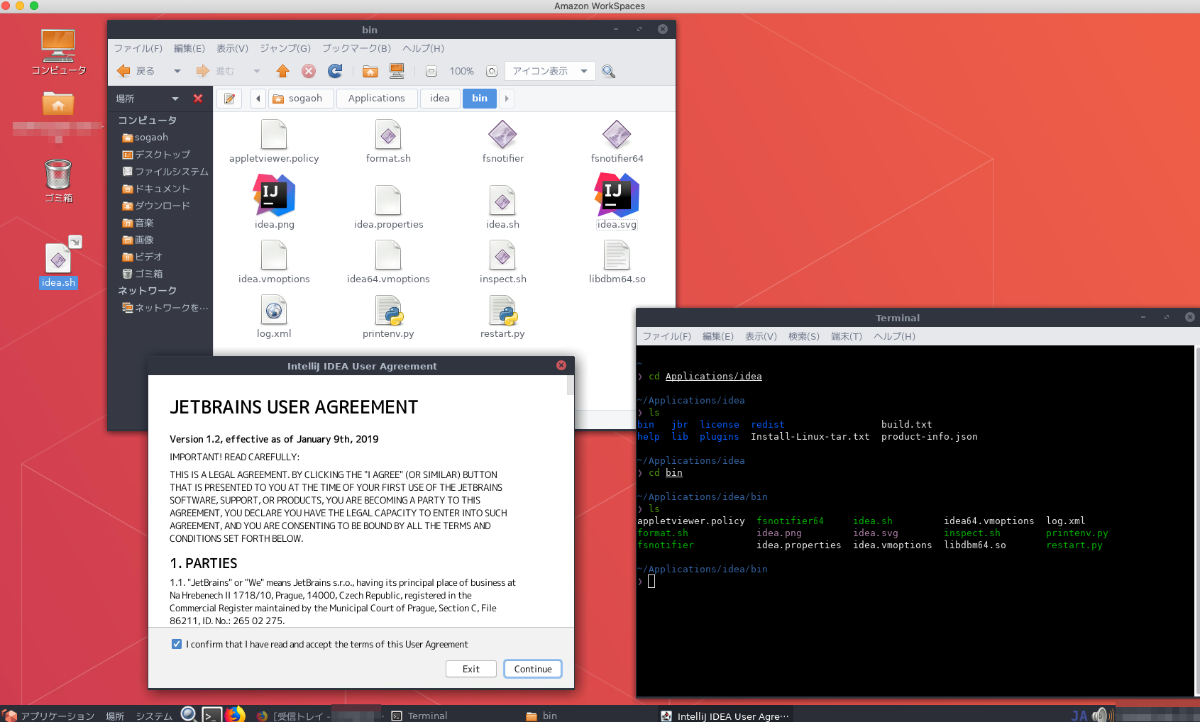This screenshot has height=722, width=1200.
Task: Select appletviewer.policy file icon
Action: coord(274,134)
